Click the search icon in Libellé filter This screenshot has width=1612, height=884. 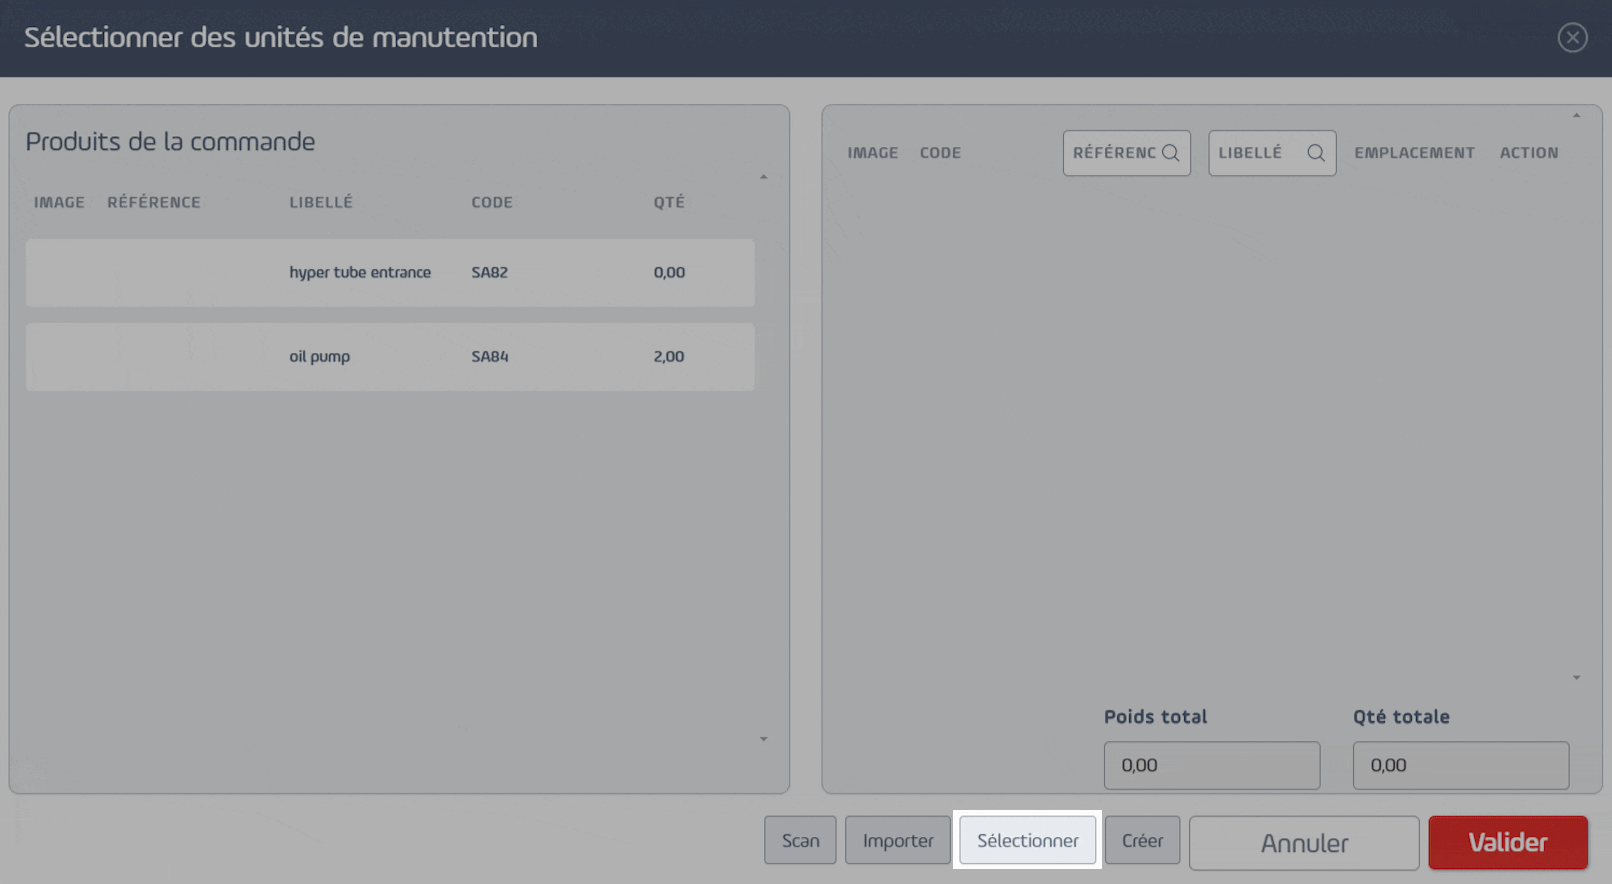1316,153
